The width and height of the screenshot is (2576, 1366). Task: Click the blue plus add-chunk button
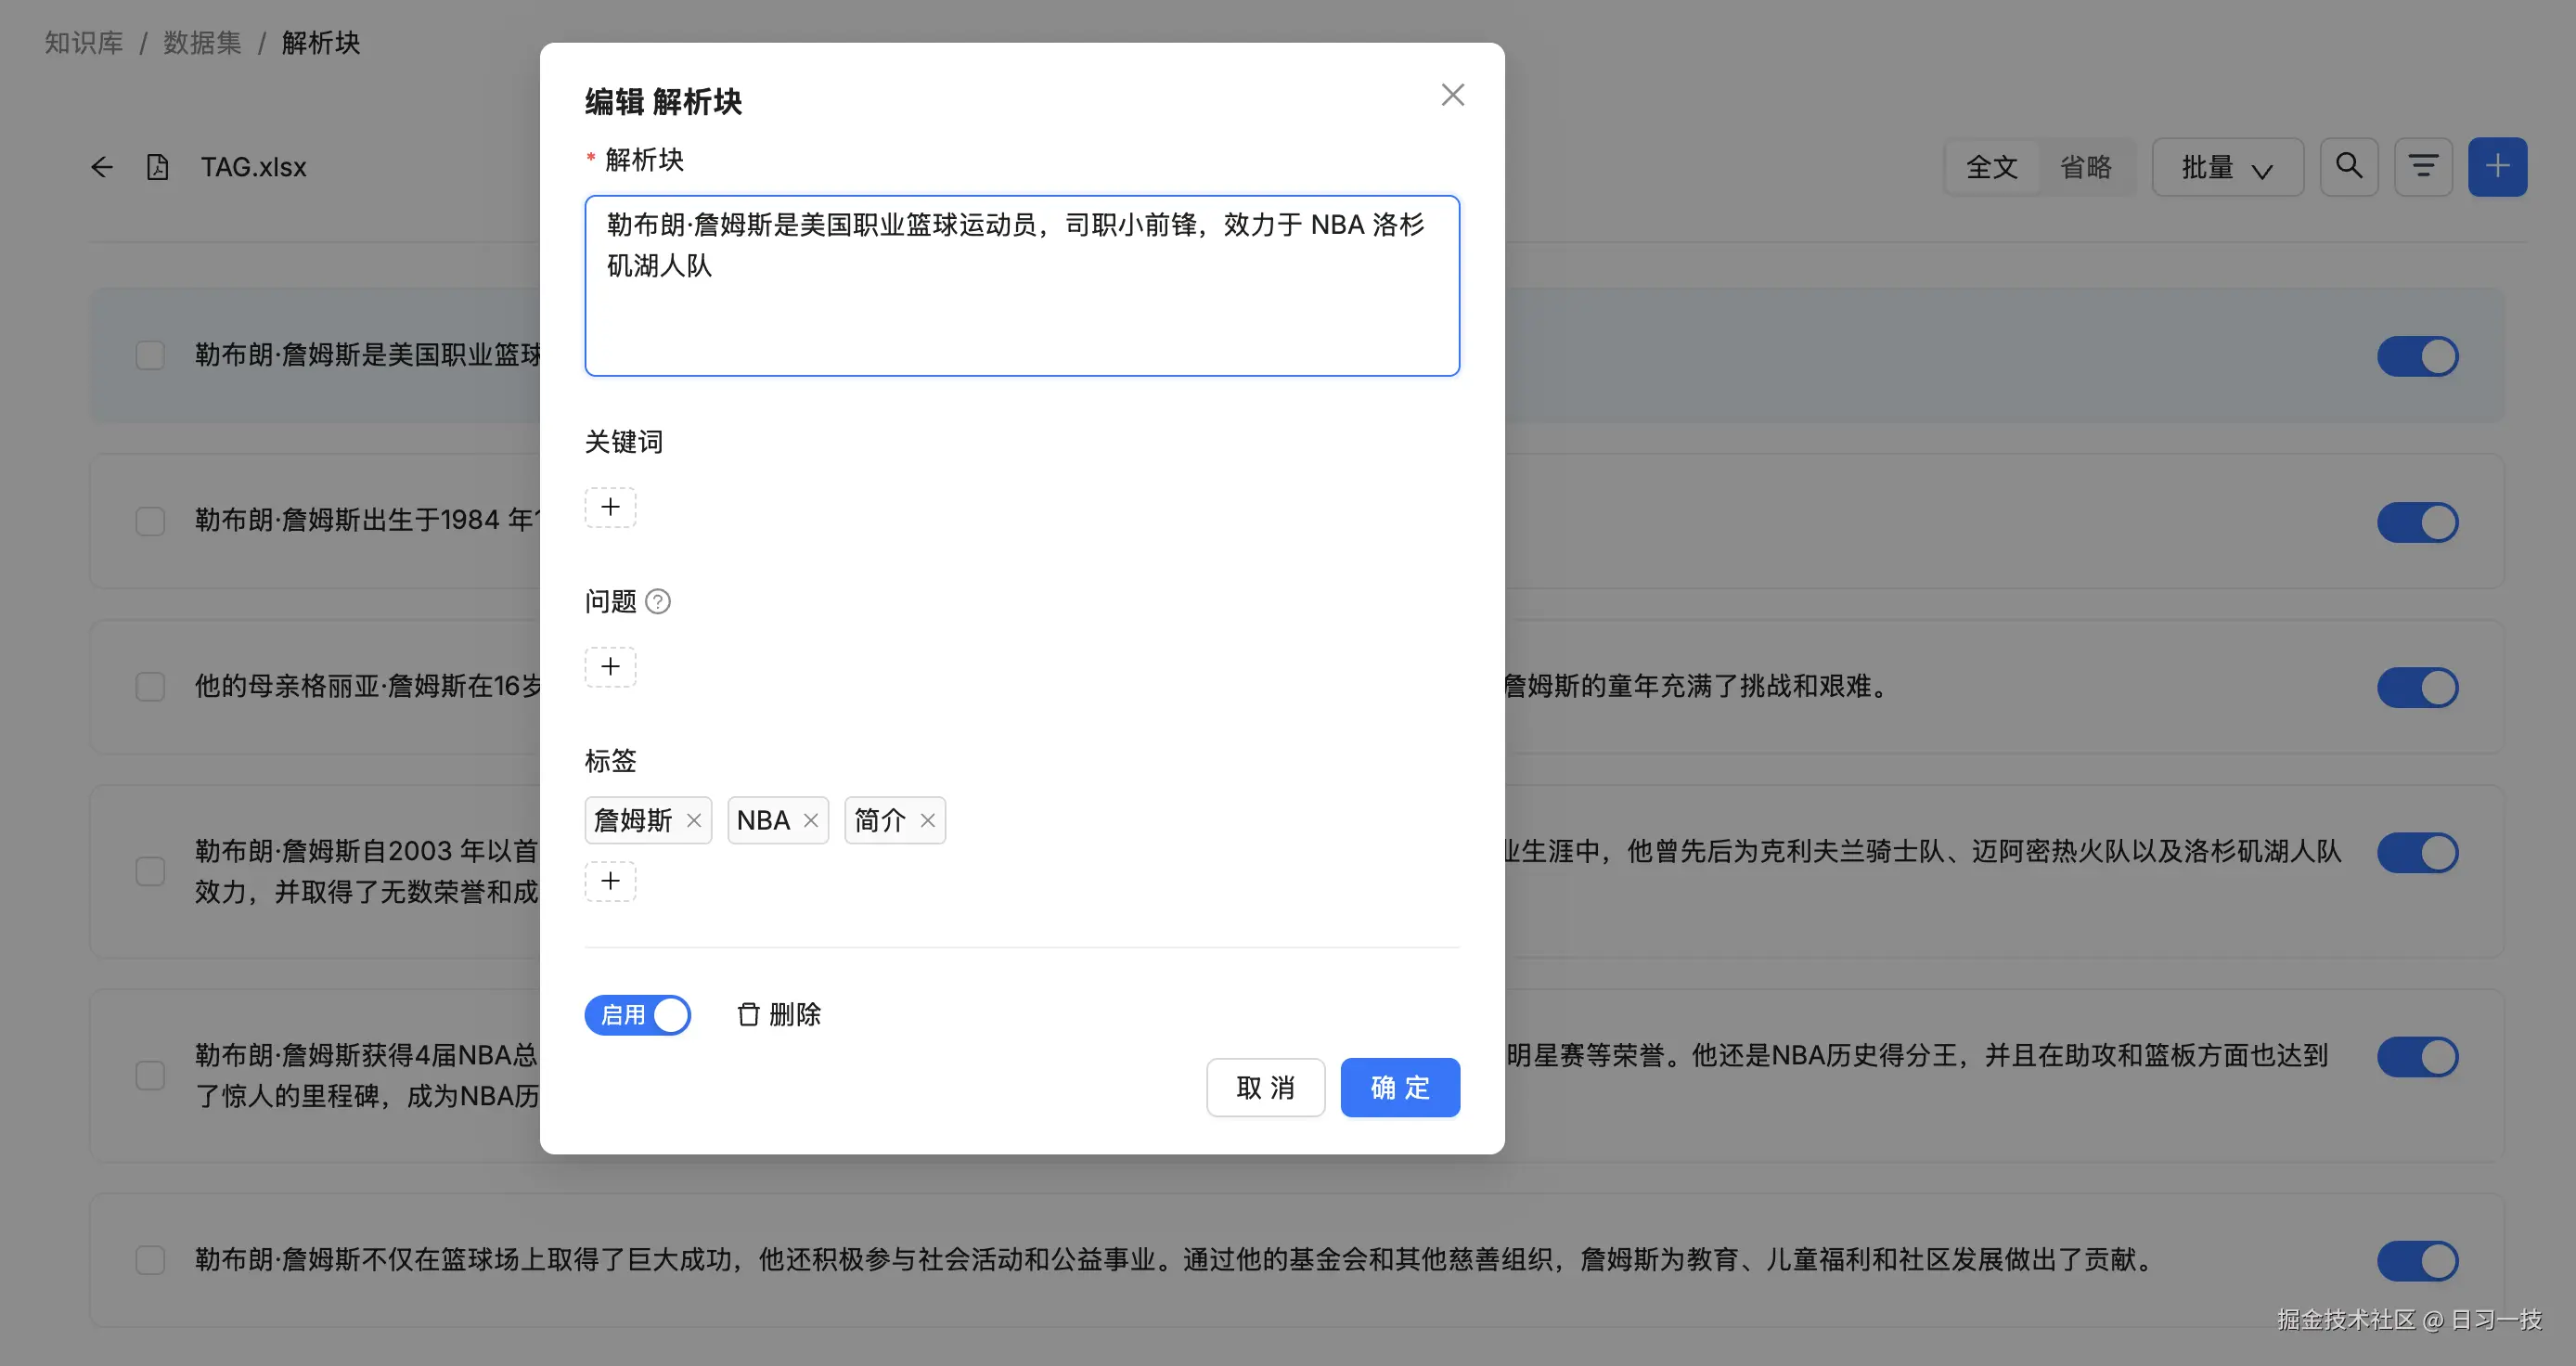(2497, 167)
